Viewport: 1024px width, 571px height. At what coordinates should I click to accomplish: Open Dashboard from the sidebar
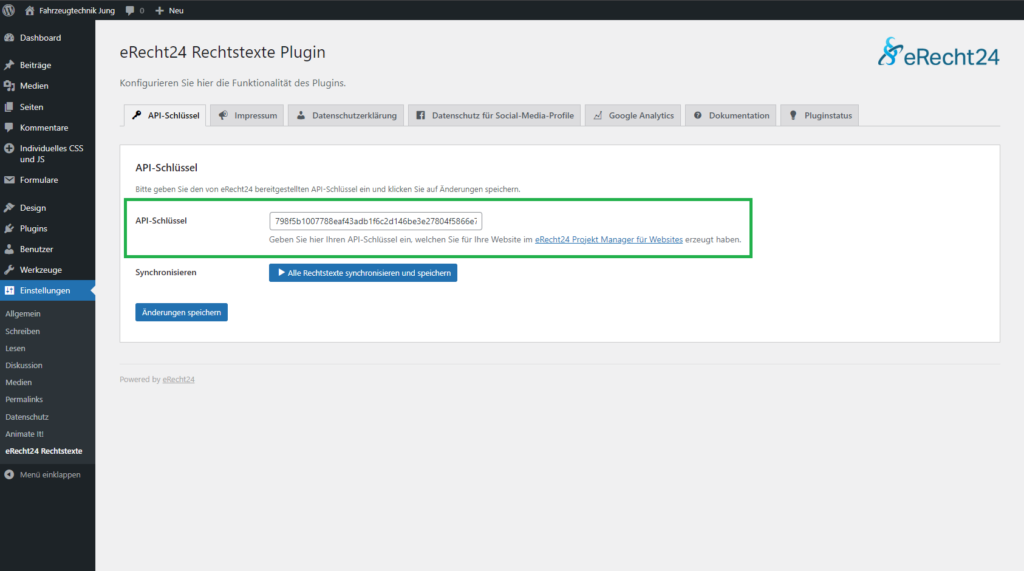[x=40, y=38]
